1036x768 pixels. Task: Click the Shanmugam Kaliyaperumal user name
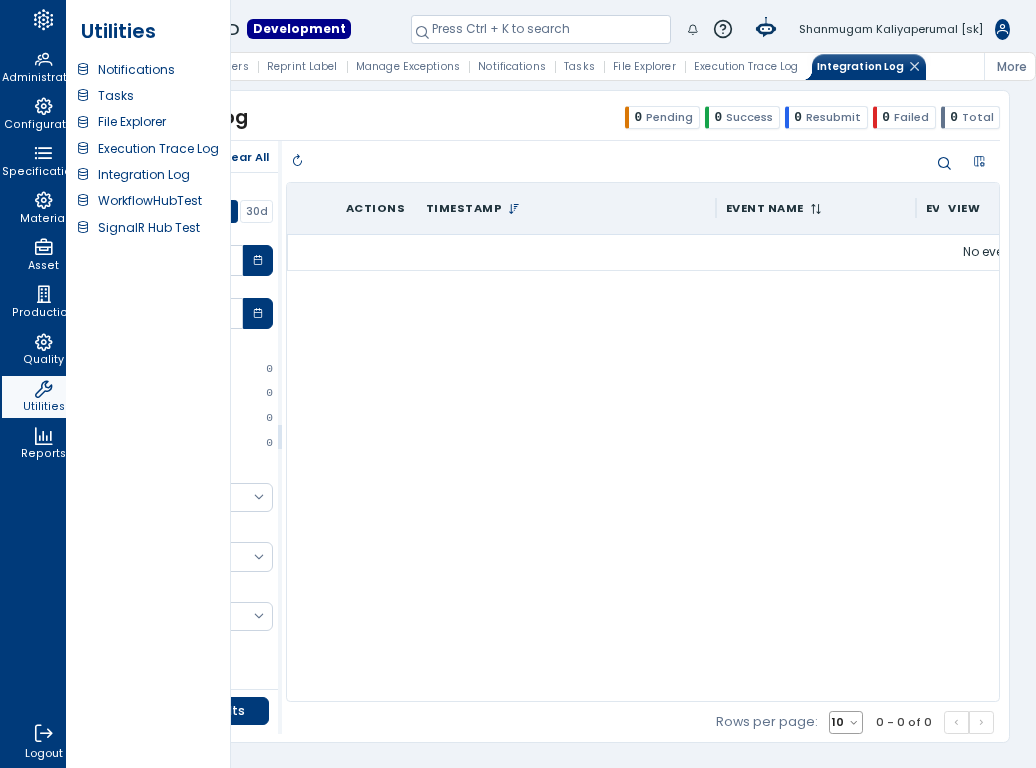click(891, 29)
